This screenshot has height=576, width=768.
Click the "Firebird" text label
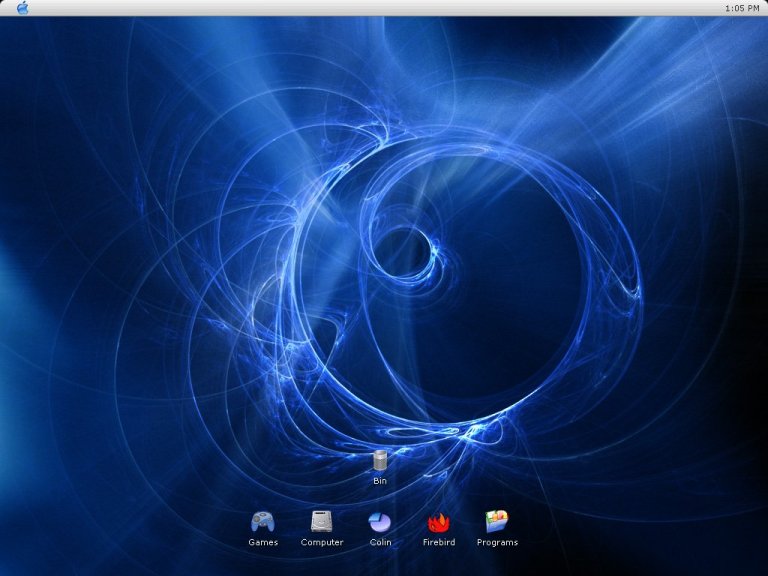click(x=439, y=543)
